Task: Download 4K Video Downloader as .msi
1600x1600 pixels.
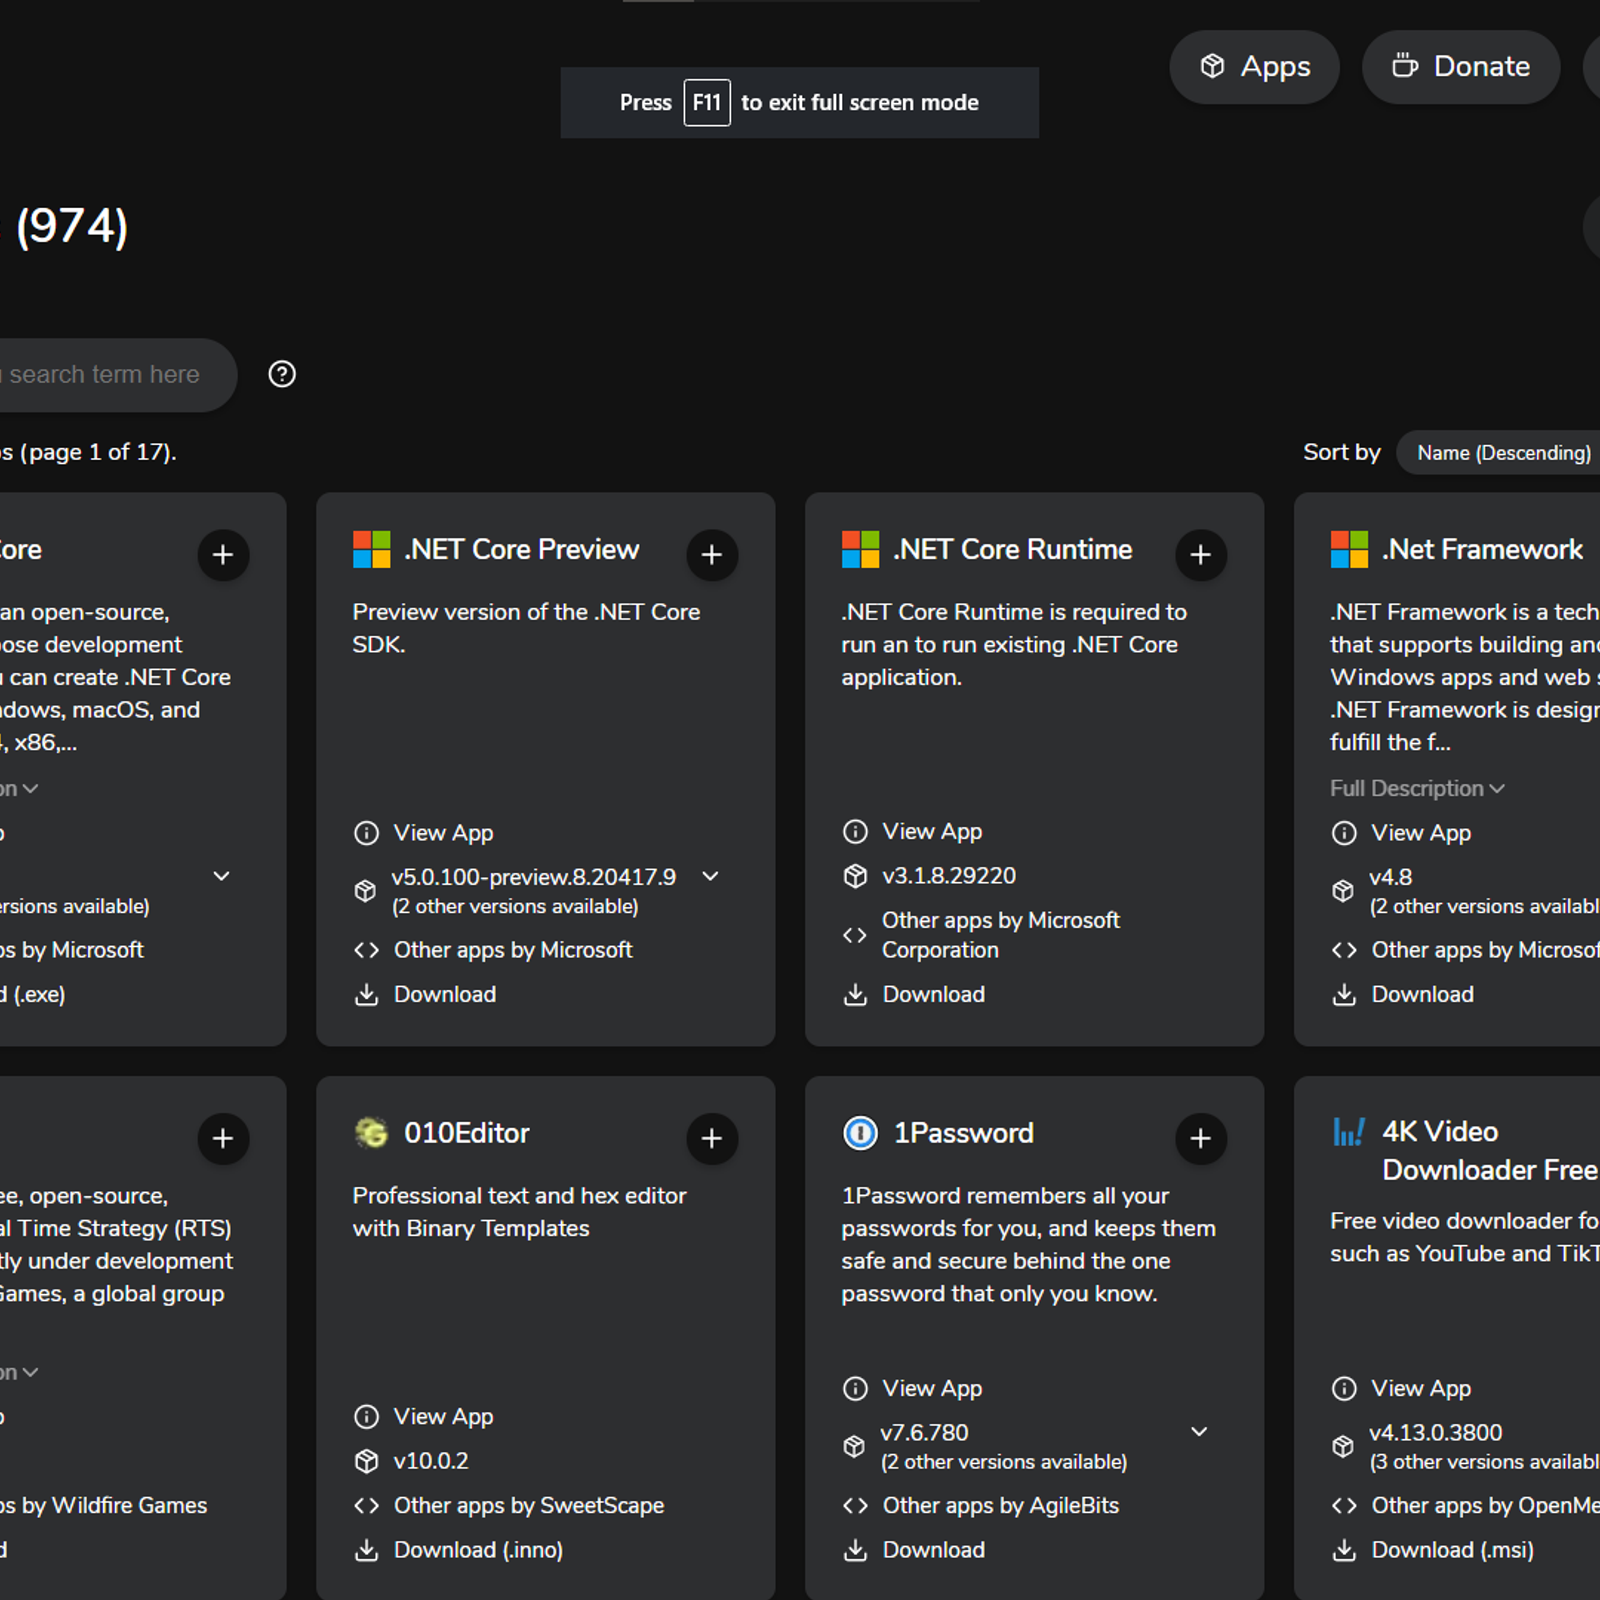Action: pos(1453,1549)
